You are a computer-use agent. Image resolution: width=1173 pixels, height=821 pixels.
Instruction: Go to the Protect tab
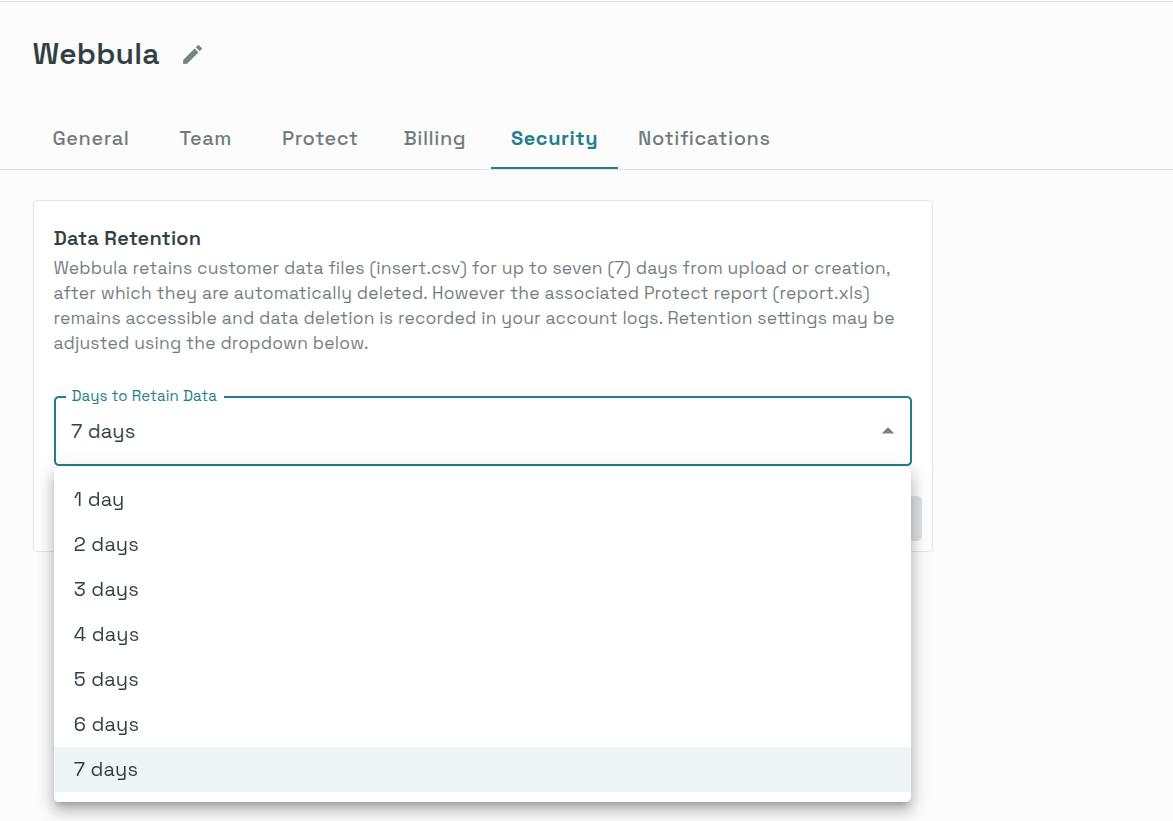point(319,138)
